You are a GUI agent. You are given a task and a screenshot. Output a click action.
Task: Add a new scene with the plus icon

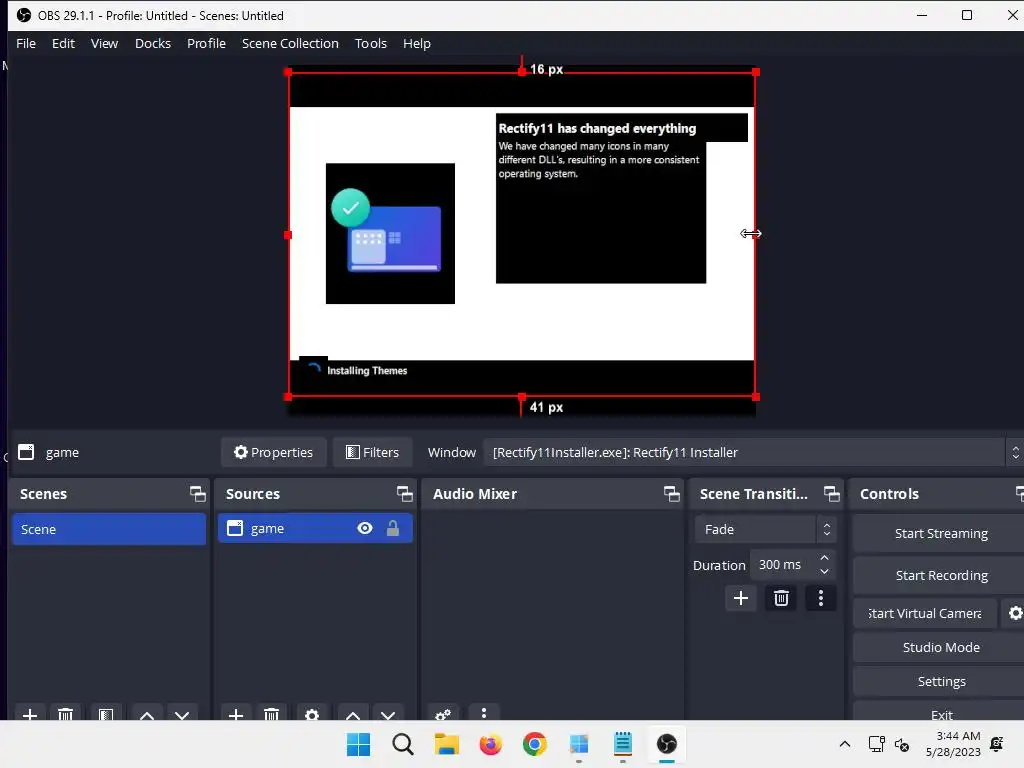click(x=29, y=714)
